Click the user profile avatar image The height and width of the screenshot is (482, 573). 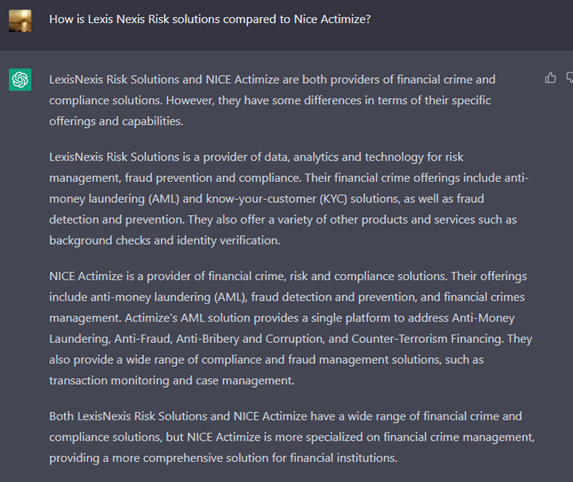[x=20, y=21]
